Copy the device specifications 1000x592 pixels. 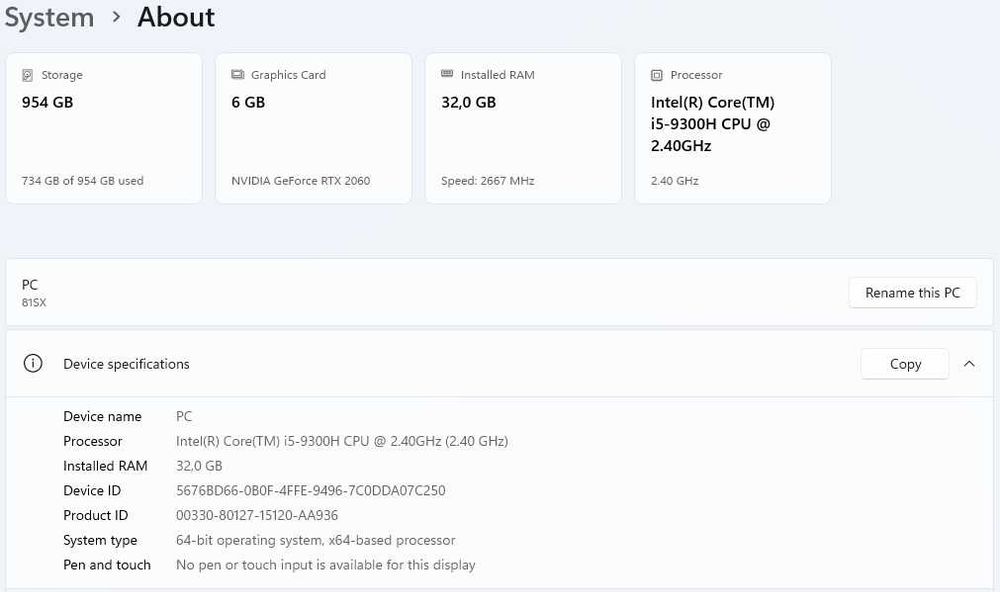904,364
